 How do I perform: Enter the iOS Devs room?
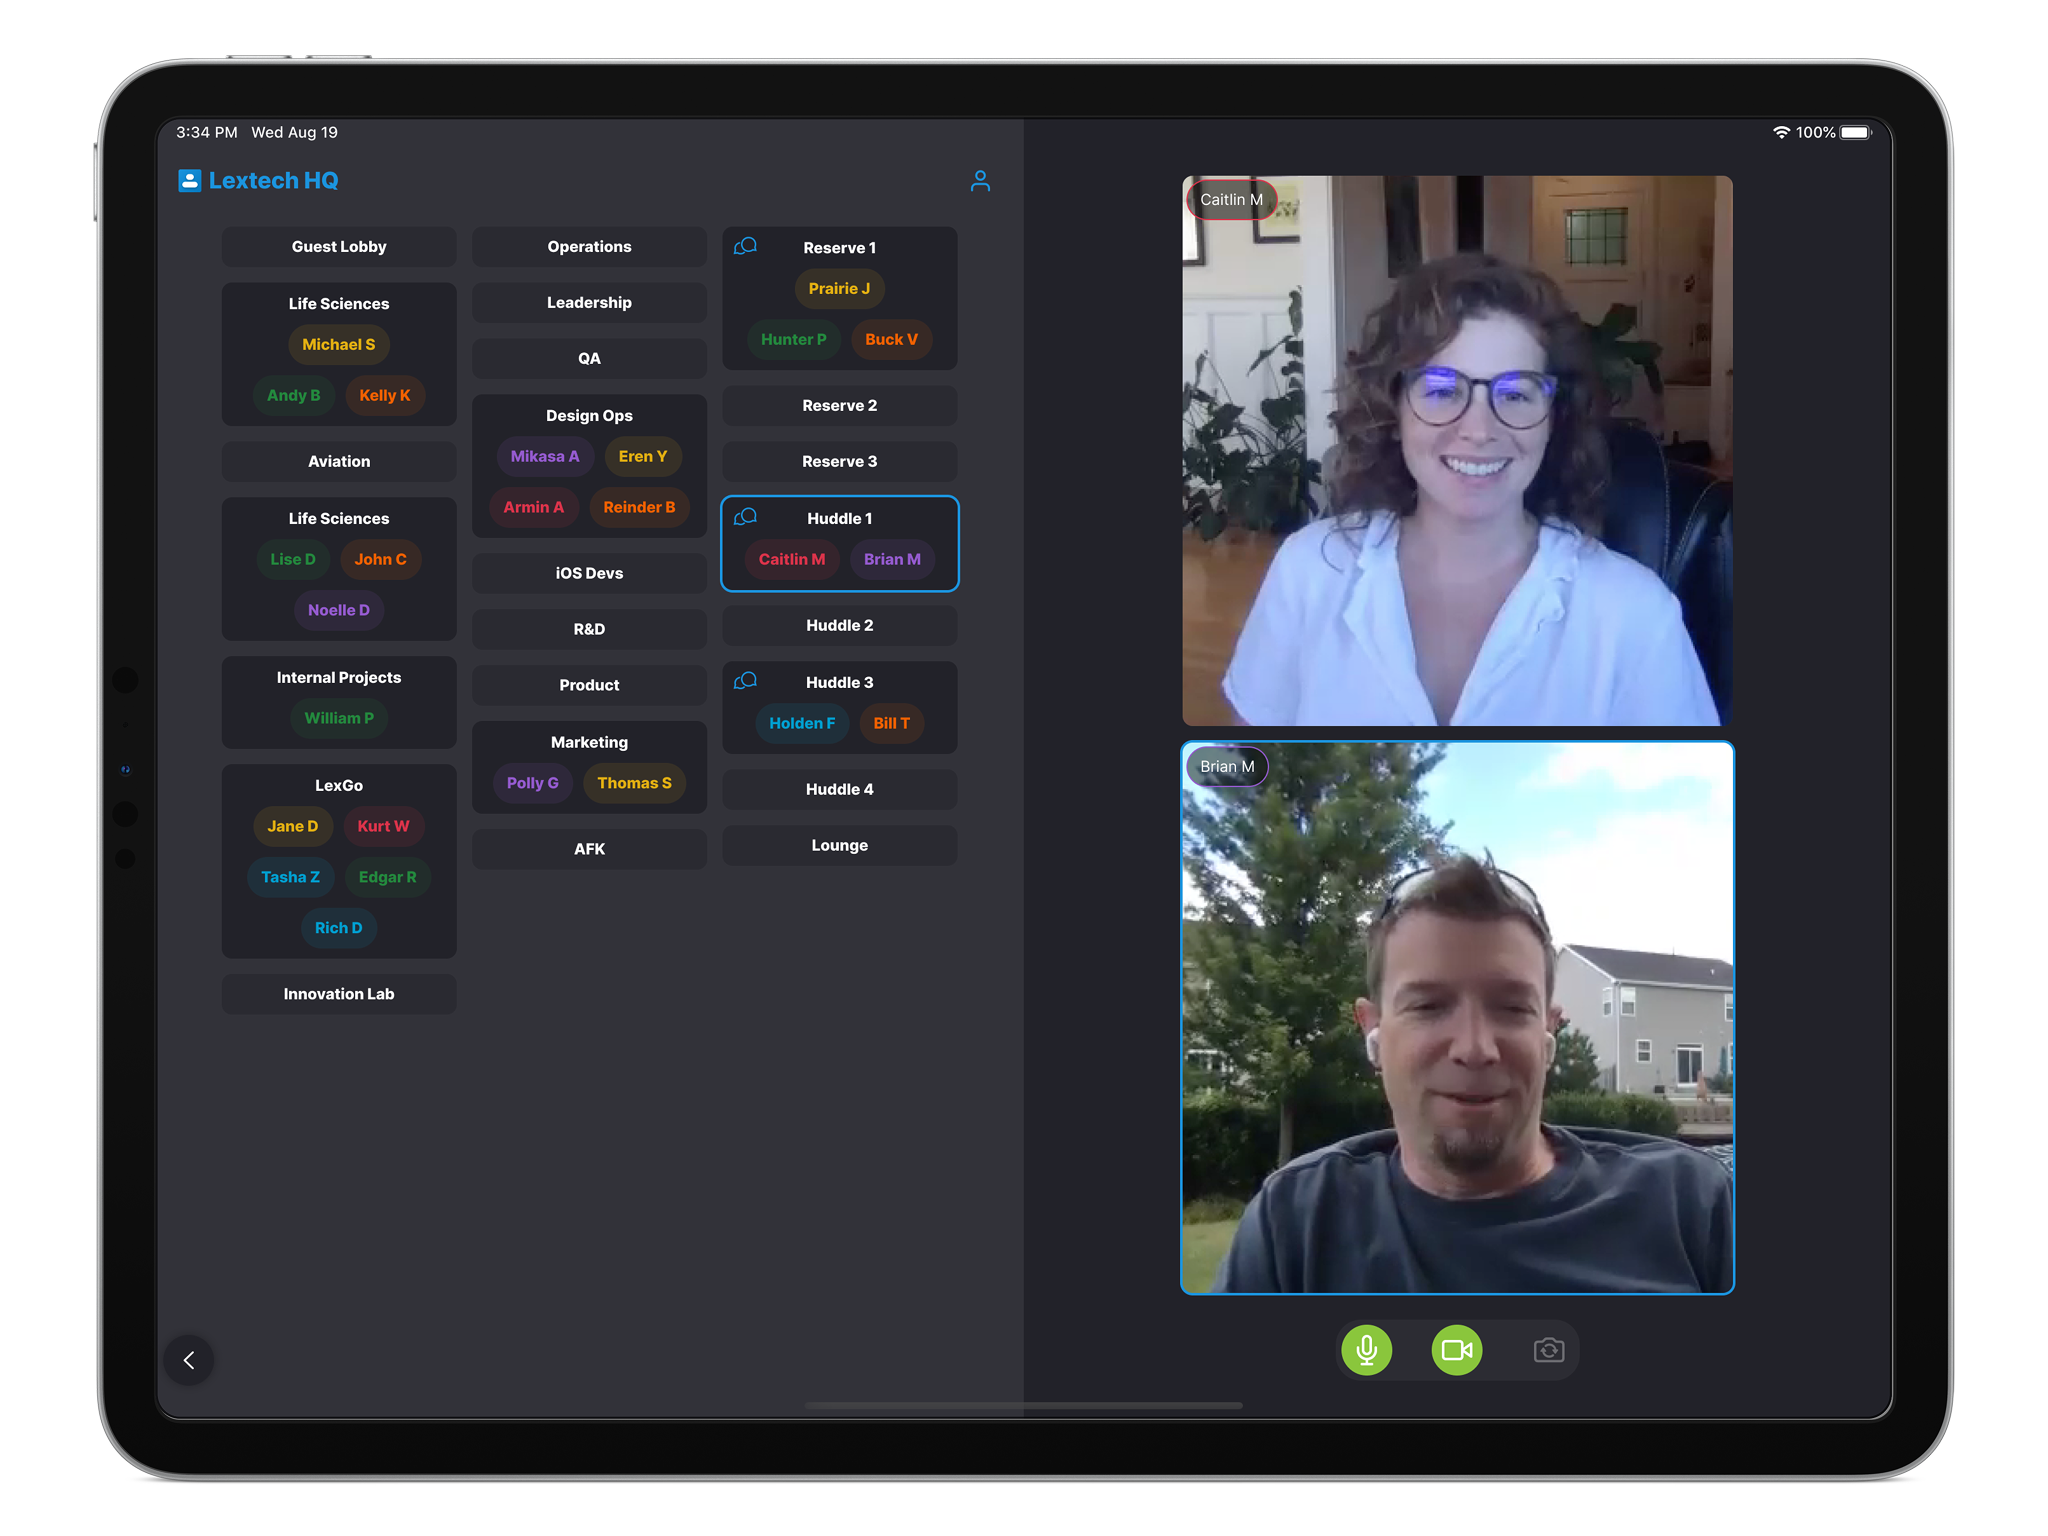pos(589,574)
